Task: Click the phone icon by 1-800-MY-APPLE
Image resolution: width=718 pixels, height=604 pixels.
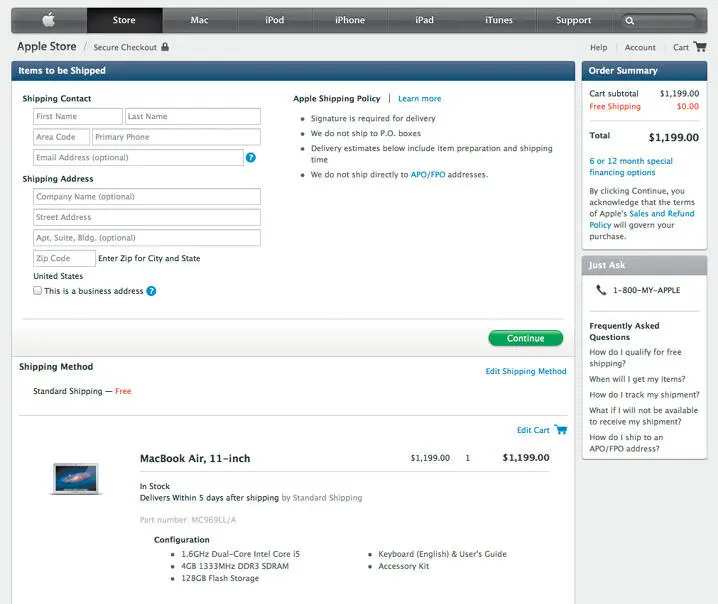Action: (x=601, y=290)
